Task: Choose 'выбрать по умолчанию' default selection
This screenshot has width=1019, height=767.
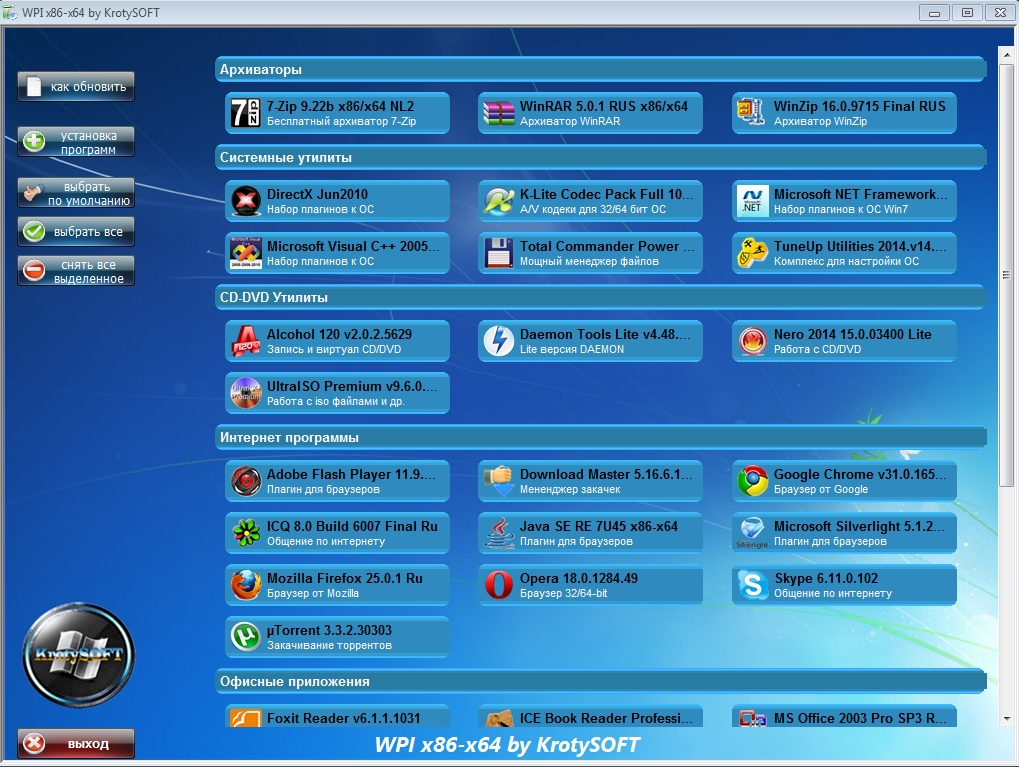Action: click(76, 193)
